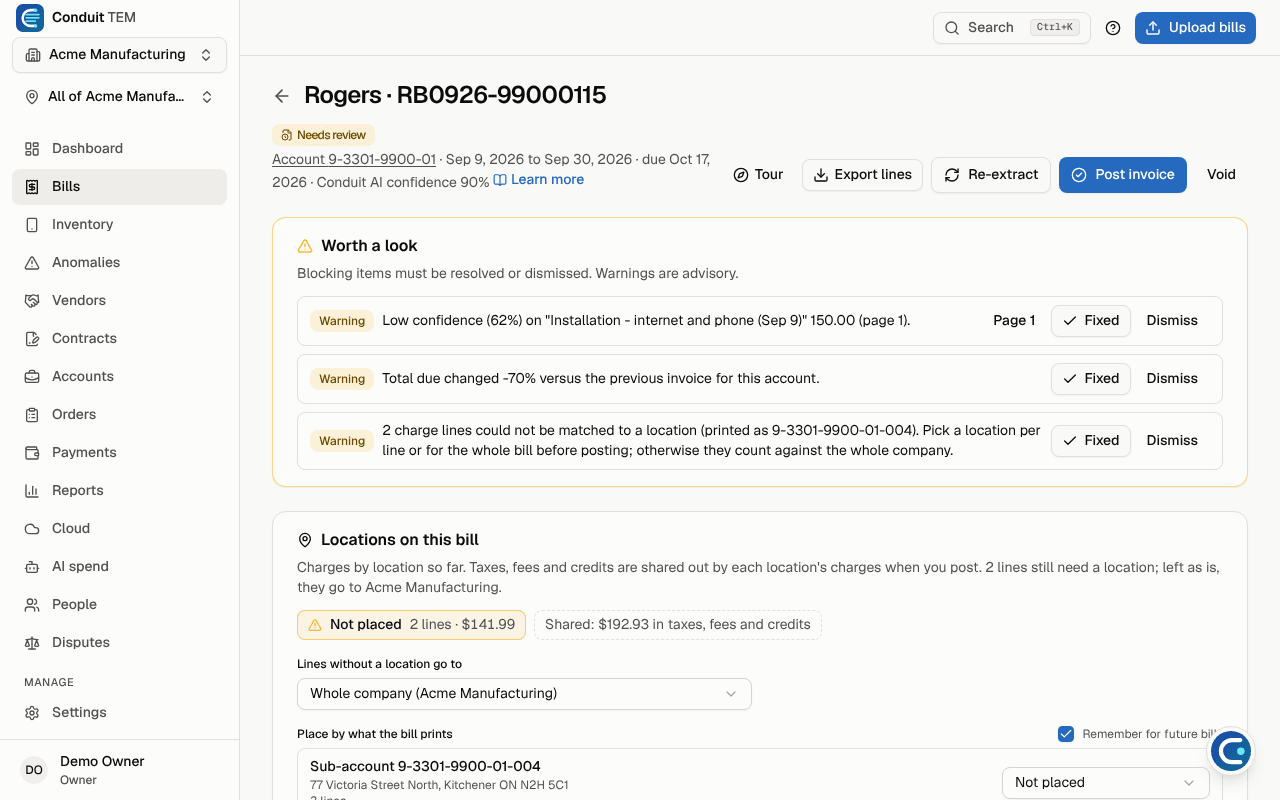The image size is (1280, 800).
Task: Click the Locations on this bill pin icon
Action: coord(305,540)
